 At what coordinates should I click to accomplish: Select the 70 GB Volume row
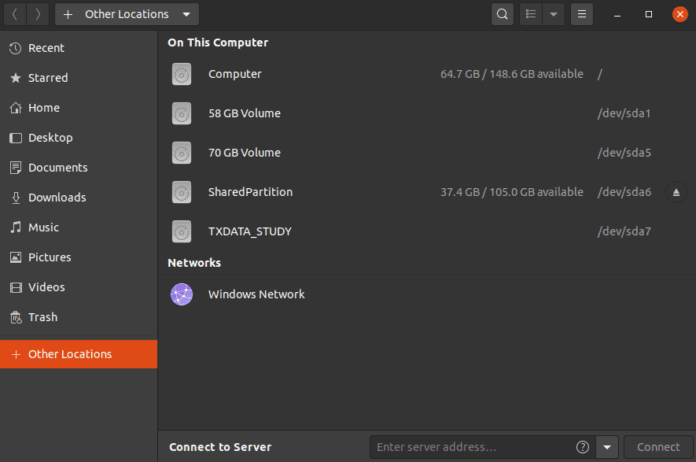coord(427,153)
